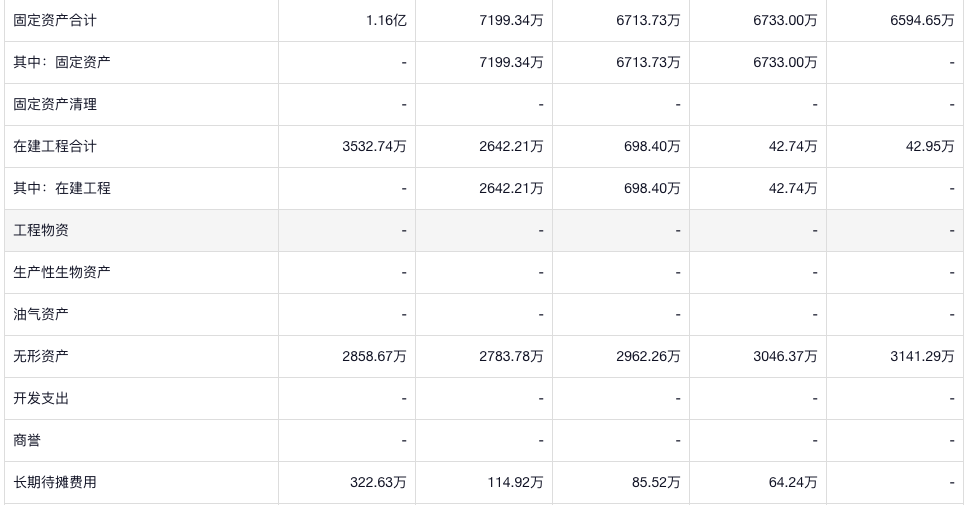Select the 64.24万 deferred expenses cell

point(792,482)
